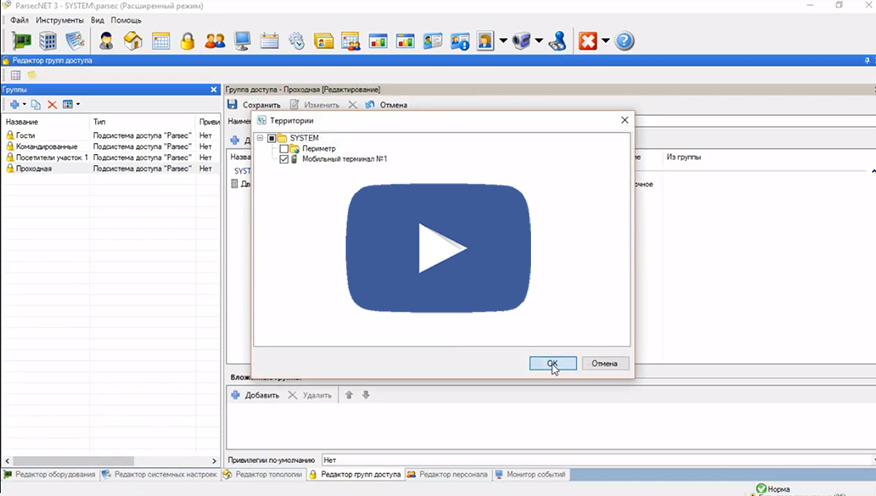Click Отмена next to Сохранить in the editor toolbar
The height and width of the screenshot is (496, 876).
[386, 104]
